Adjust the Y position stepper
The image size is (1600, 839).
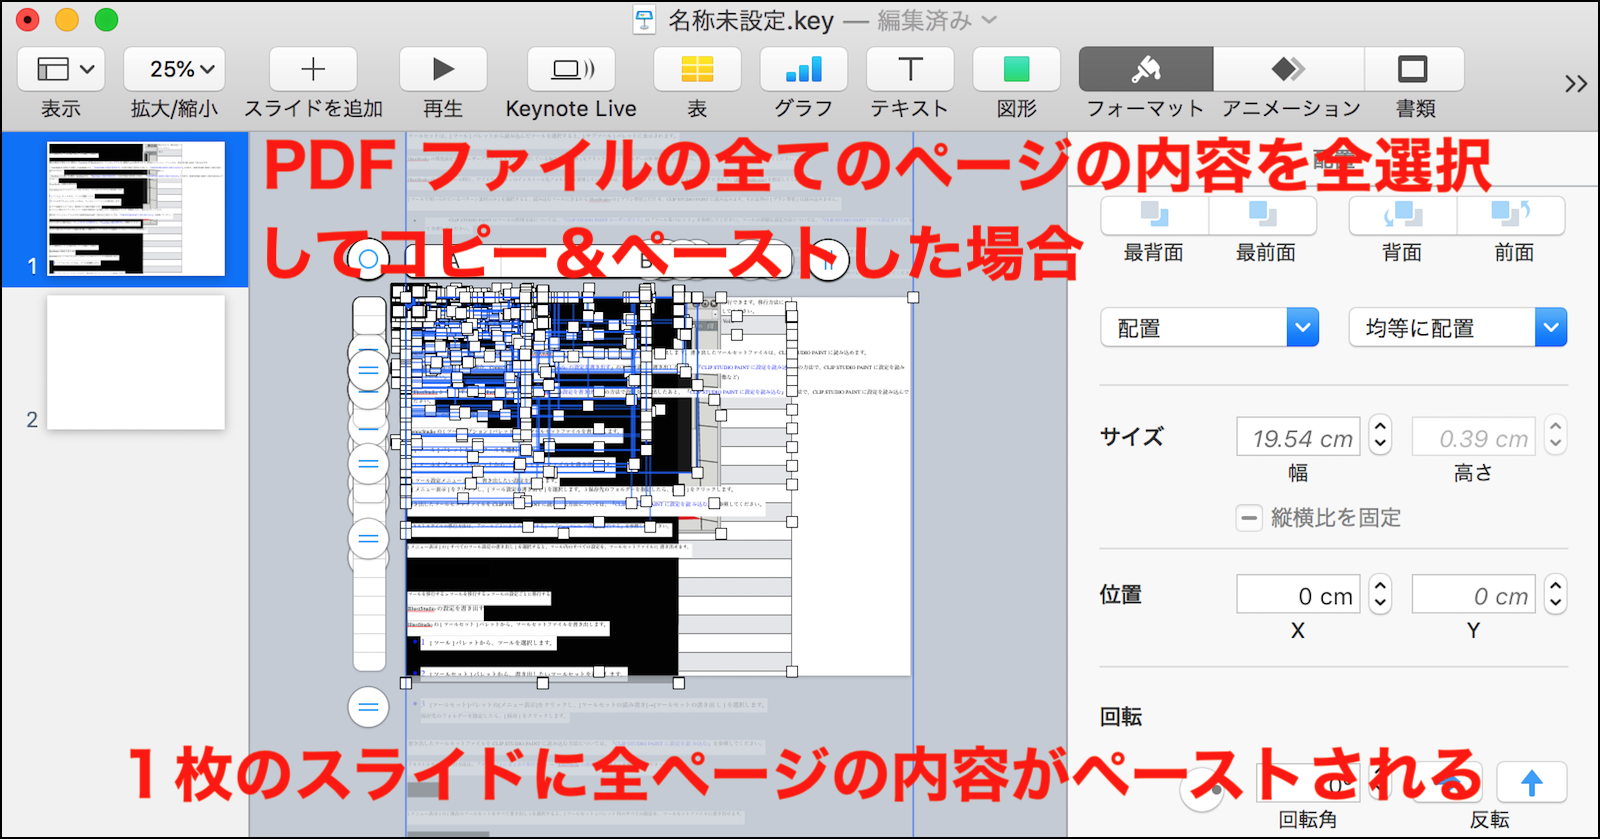1555,594
